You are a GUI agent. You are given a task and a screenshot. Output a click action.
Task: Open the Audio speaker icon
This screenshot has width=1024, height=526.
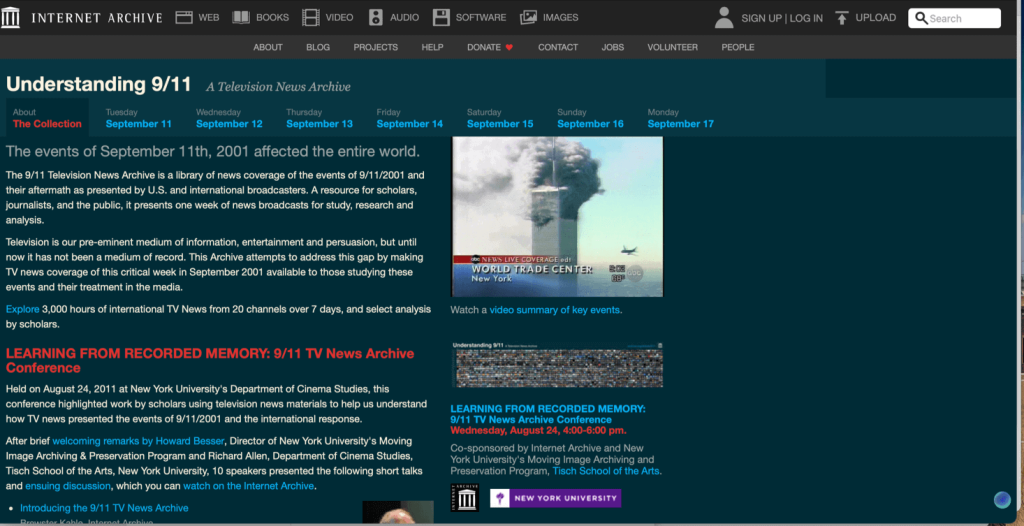376,18
